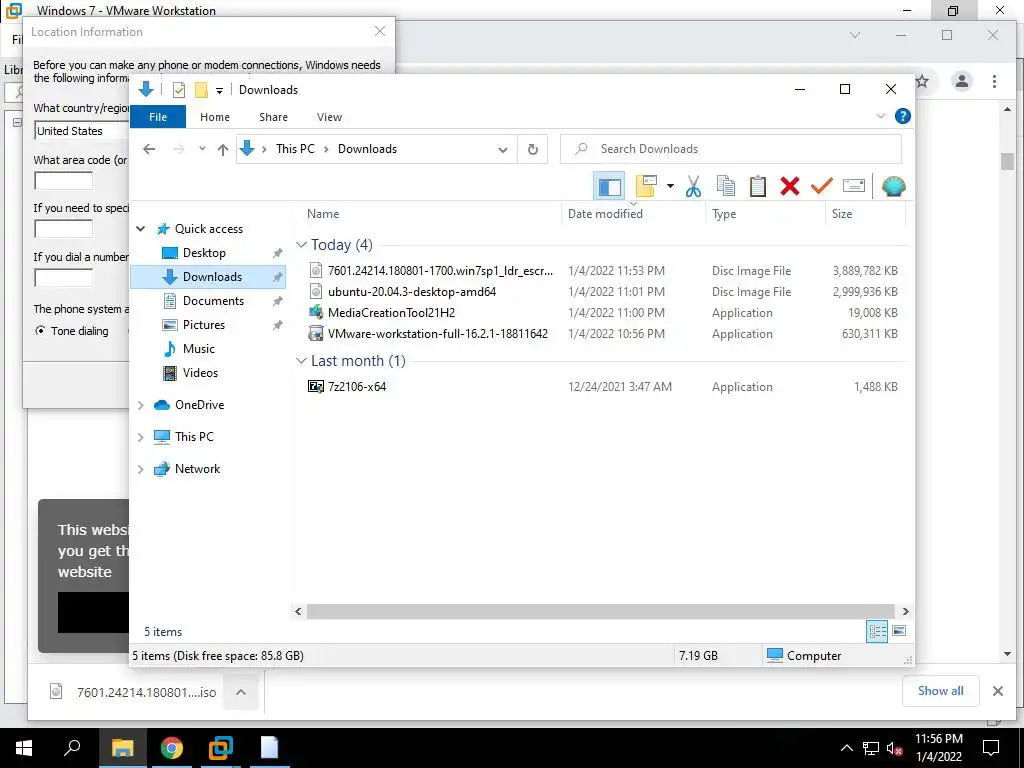Open folder options toolbar icon
Viewport: 1024px width, 768px height.
pos(646,187)
